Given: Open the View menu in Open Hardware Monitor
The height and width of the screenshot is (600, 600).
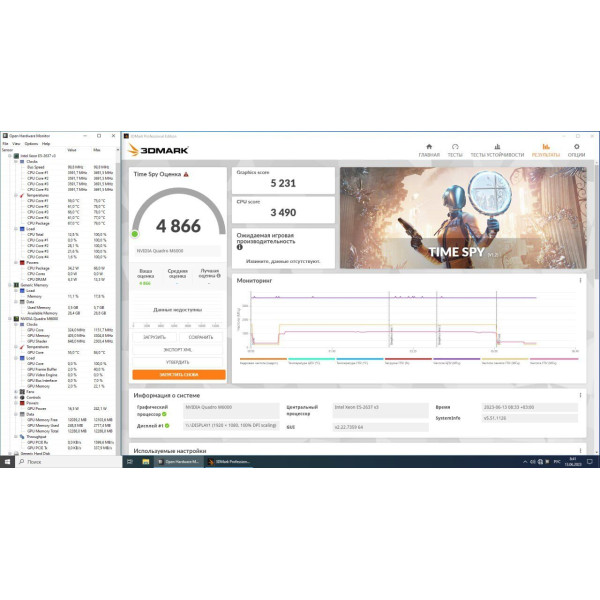Looking at the screenshot, I should tap(16, 143).
